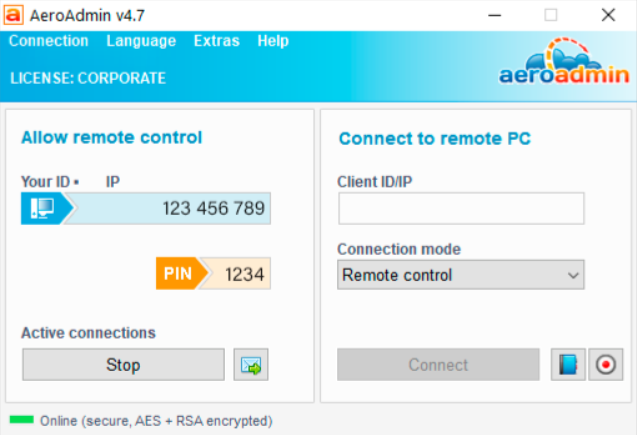This screenshot has height=435, width=637.
Task: Click the AeroAdmin title bar app icon
Action: [14, 15]
